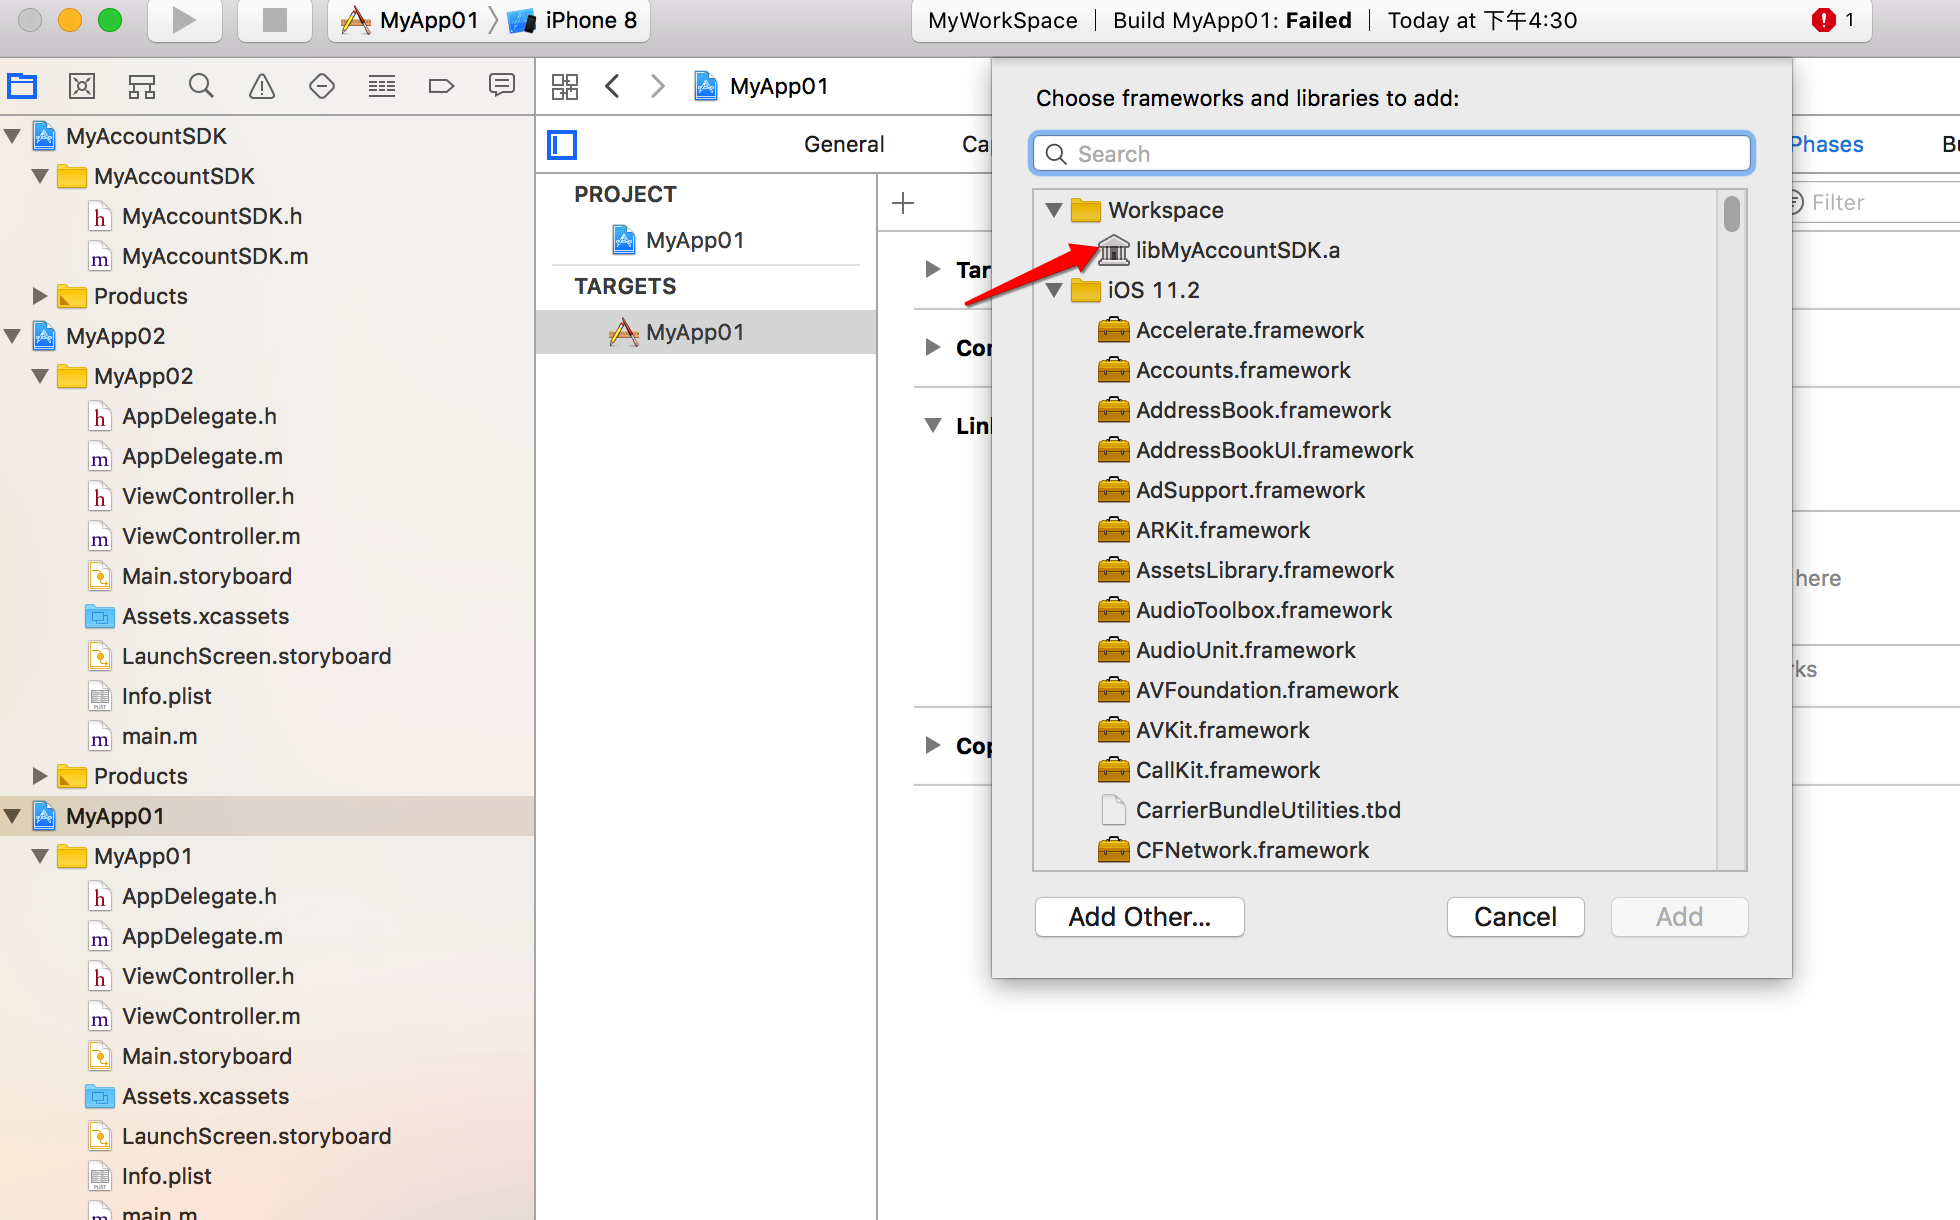Click the Run (play) button
This screenshot has height=1220, width=1960.
point(184,20)
